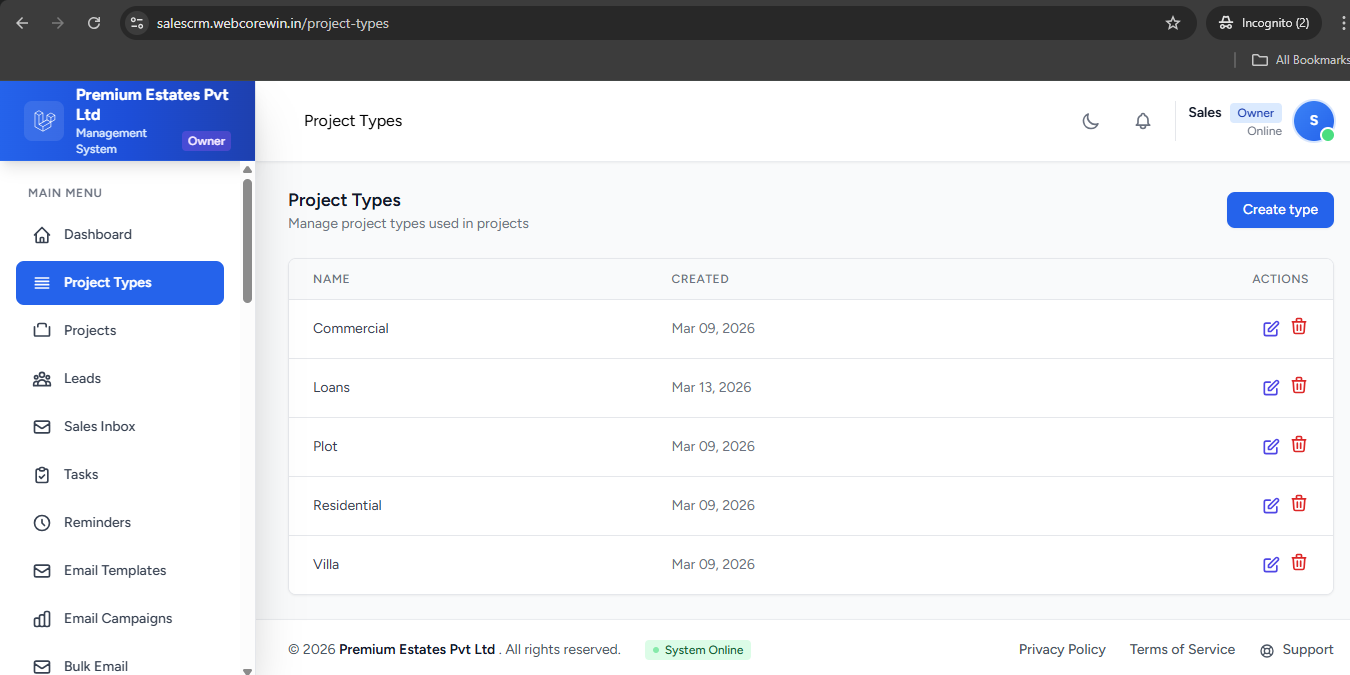The image size is (1350, 675).
Task: Open the Sales Inbox section
Action: pyautogui.click(x=97, y=426)
